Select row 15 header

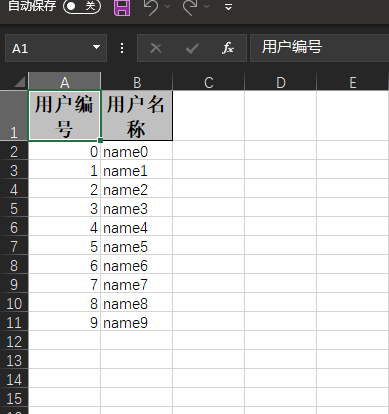[14, 397]
